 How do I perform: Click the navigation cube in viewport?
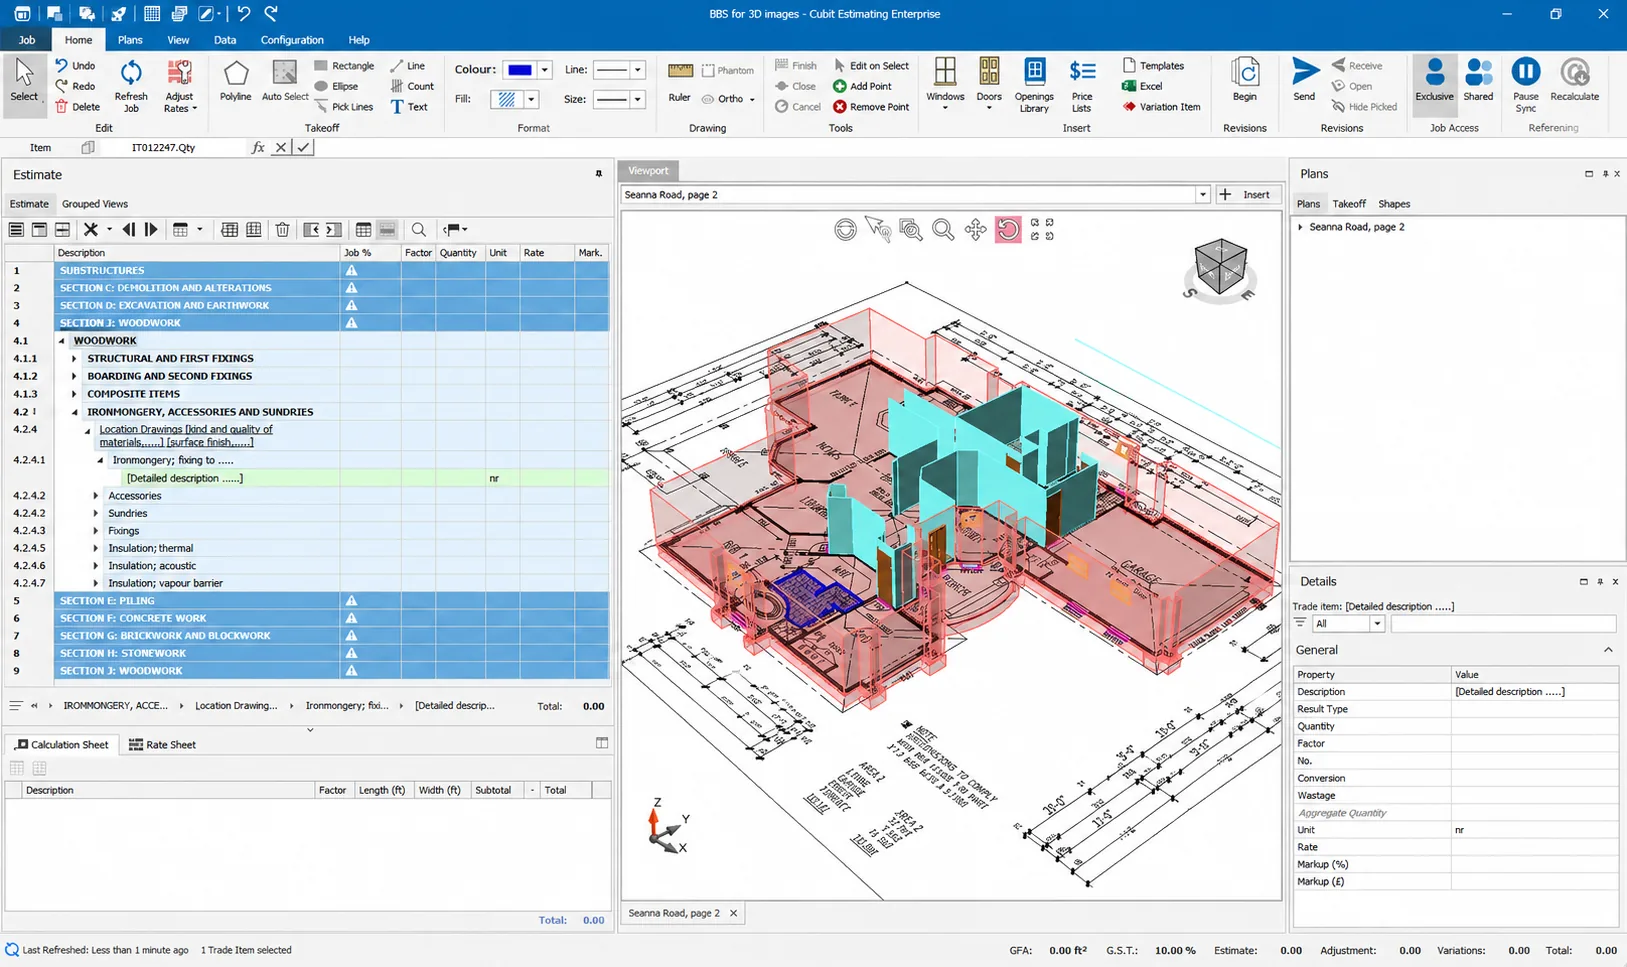click(x=1220, y=268)
